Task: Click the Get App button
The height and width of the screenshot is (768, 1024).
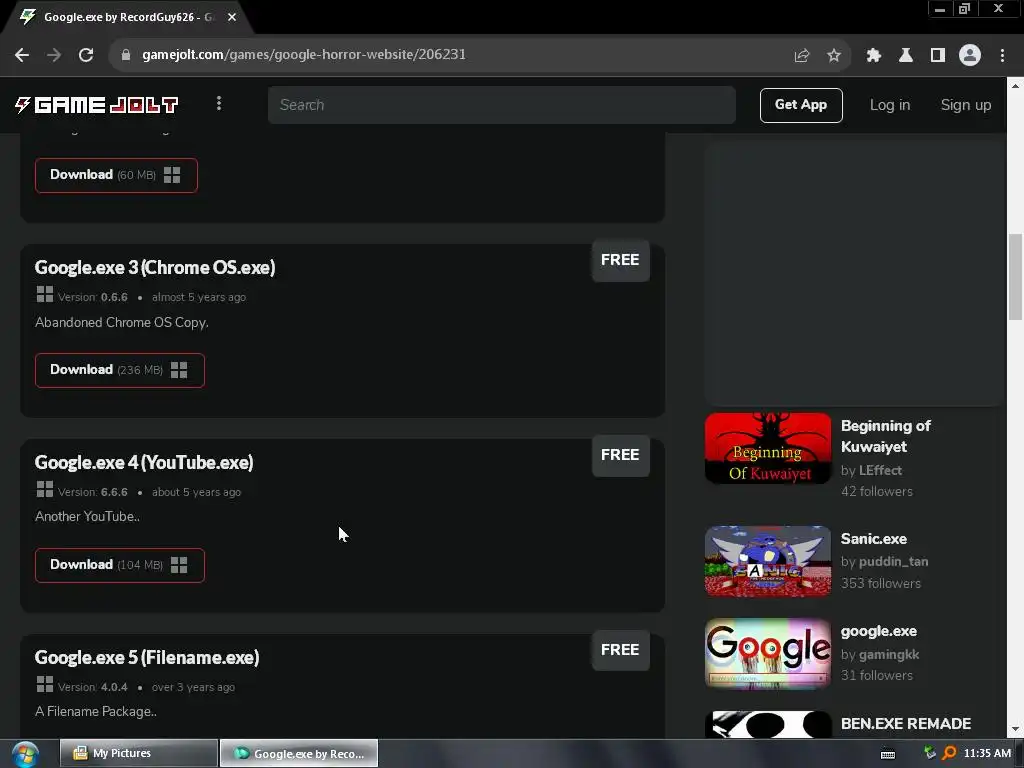Action: tap(801, 105)
